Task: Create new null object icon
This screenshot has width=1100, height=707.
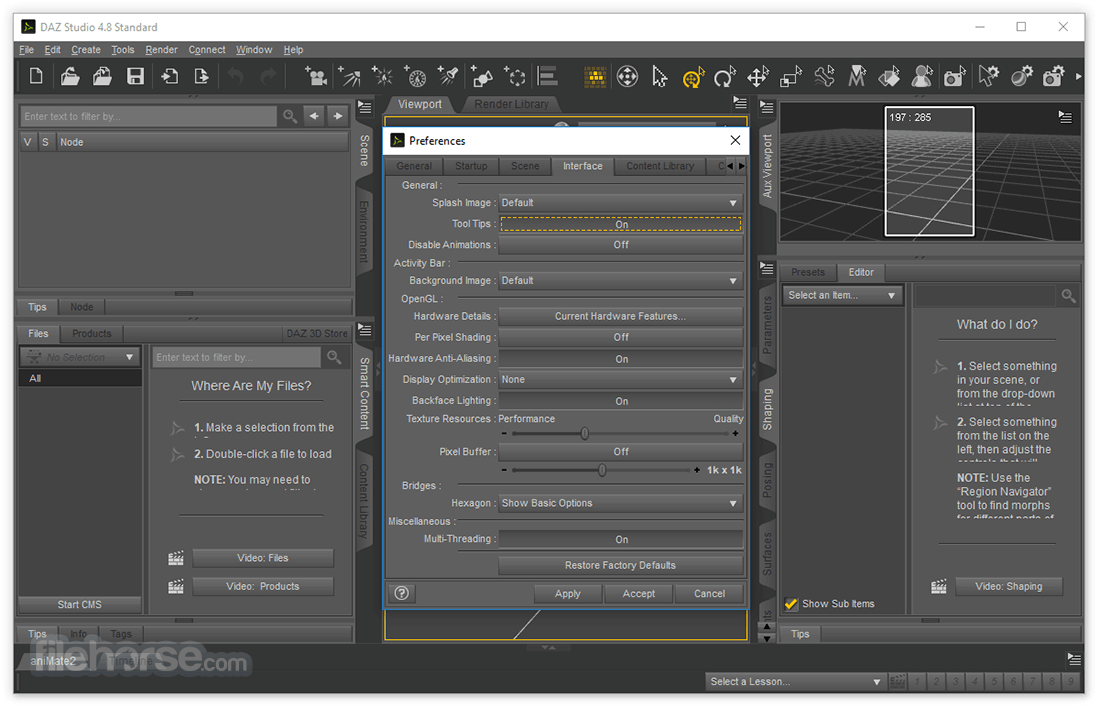Action: click(514, 76)
